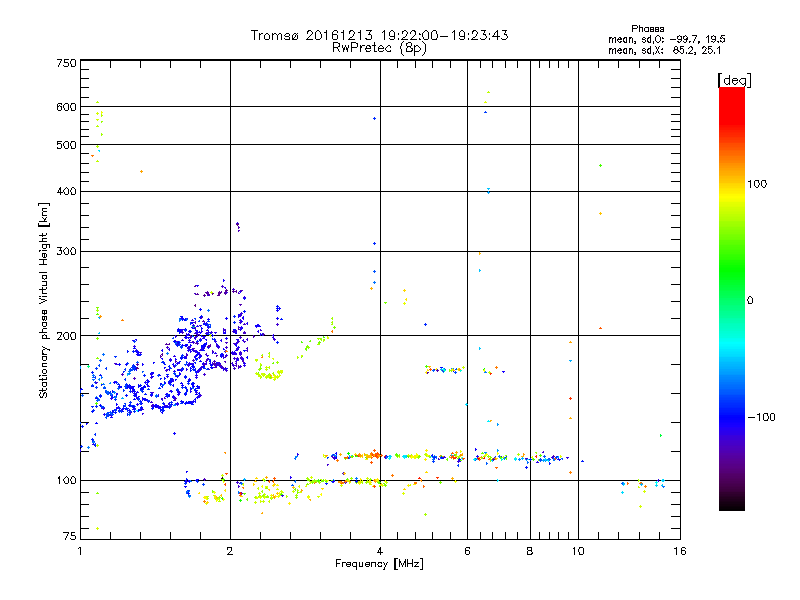Click the 'Frequency [MHz]' axis label
This screenshot has width=800, height=600.
pos(379,564)
